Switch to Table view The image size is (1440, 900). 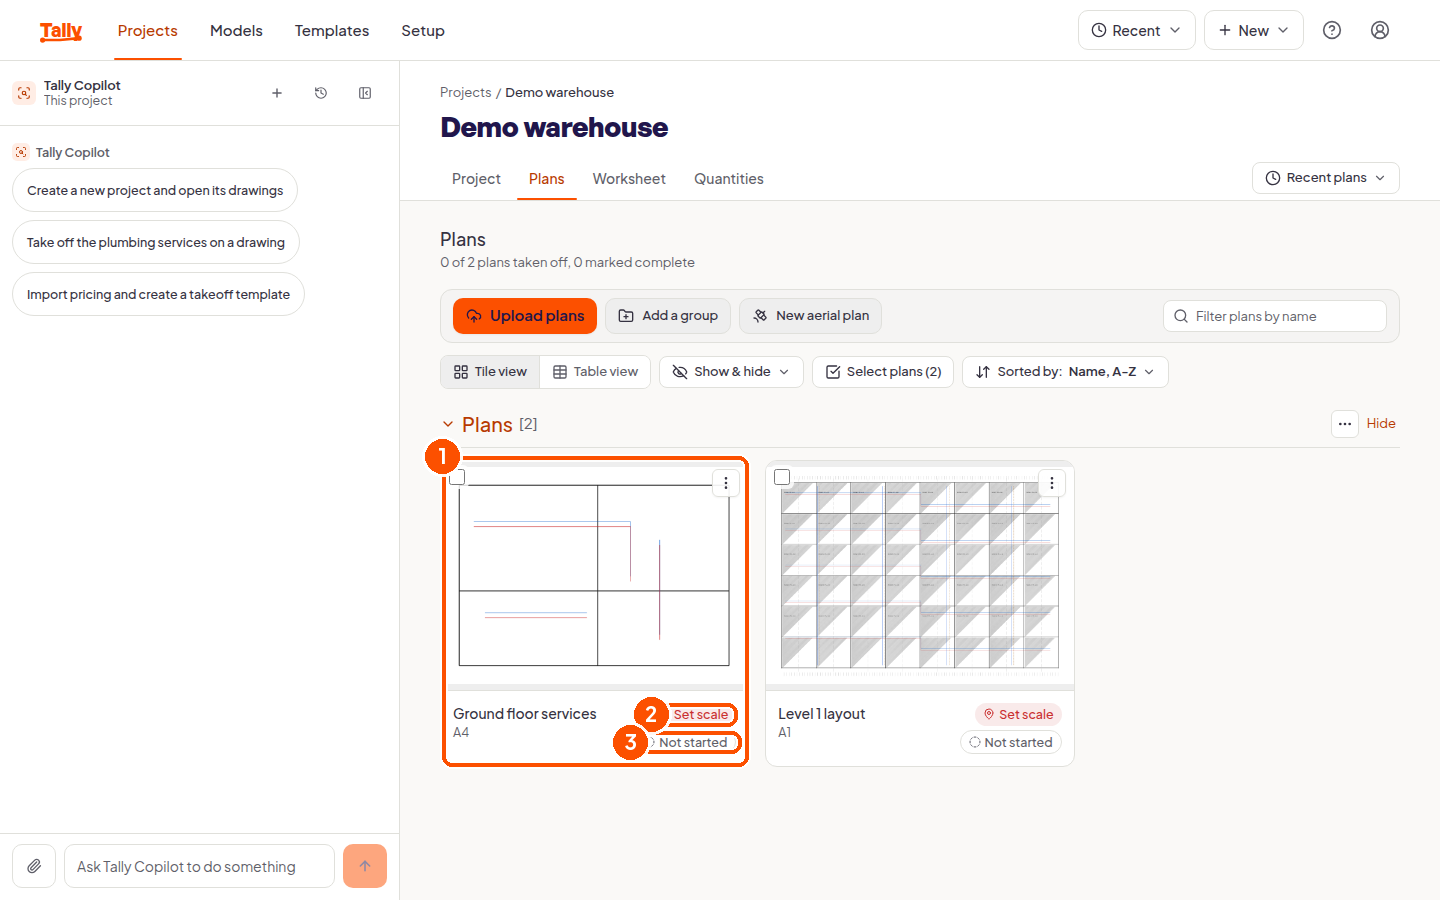(596, 372)
